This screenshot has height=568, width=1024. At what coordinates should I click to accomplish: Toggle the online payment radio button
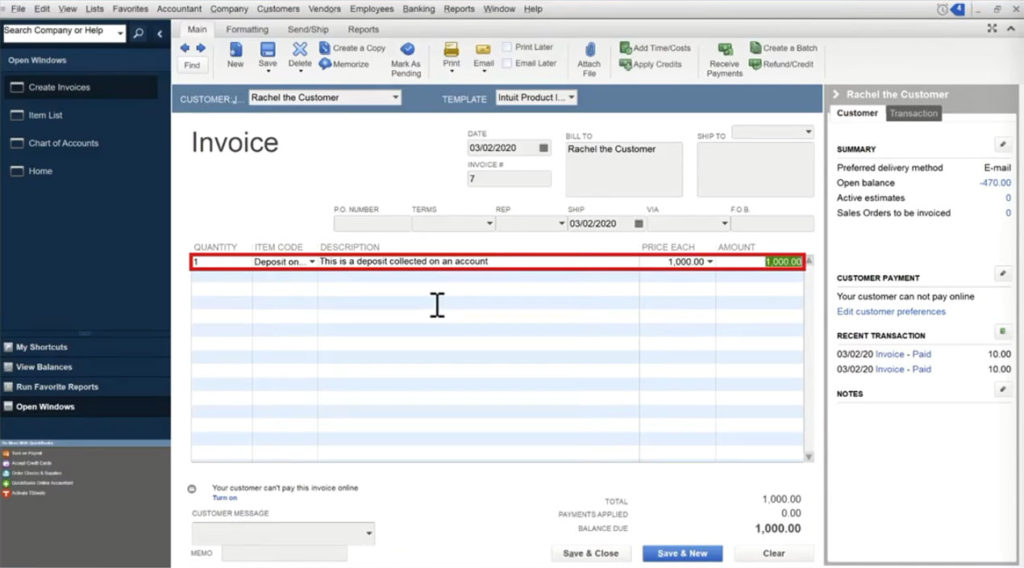pos(192,489)
